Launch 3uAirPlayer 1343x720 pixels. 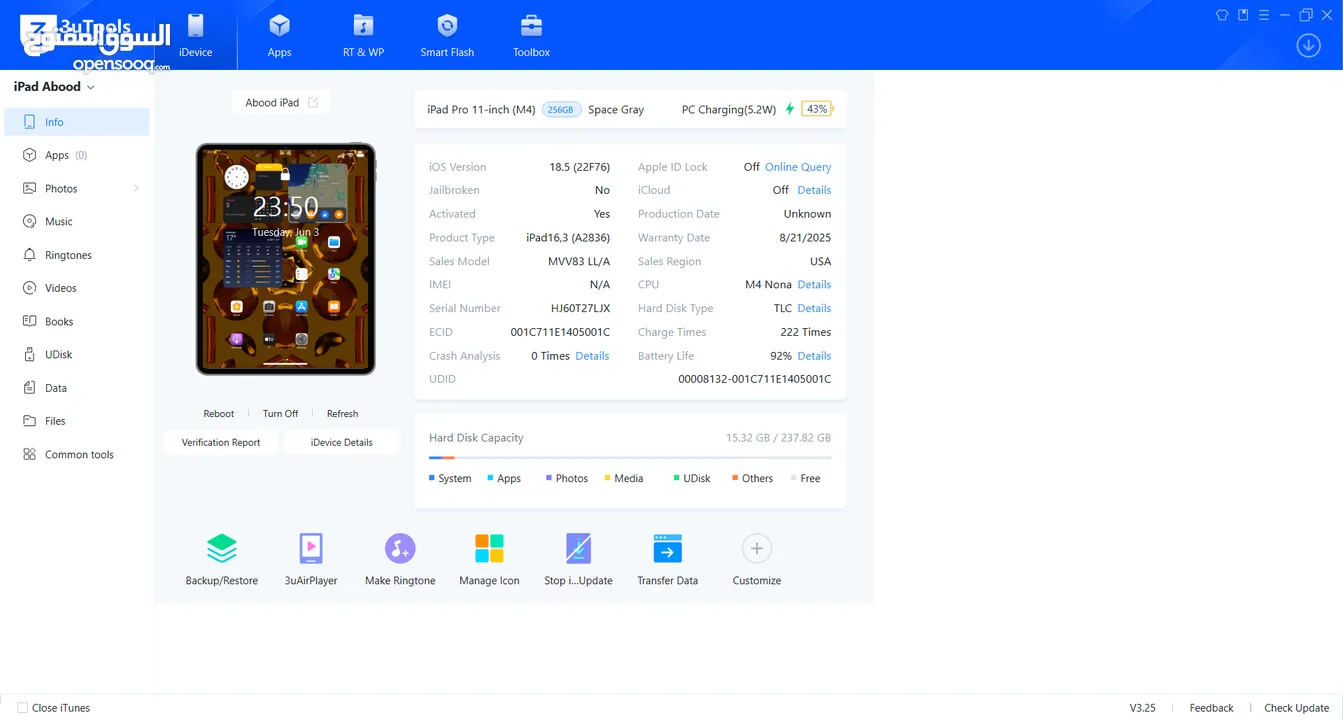pyautogui.click(x=311, y=560)
